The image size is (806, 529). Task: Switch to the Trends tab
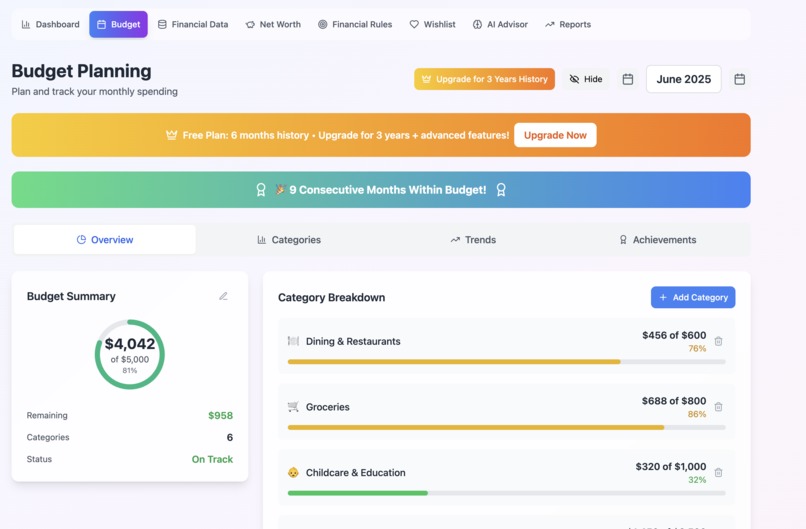[473, 240]
